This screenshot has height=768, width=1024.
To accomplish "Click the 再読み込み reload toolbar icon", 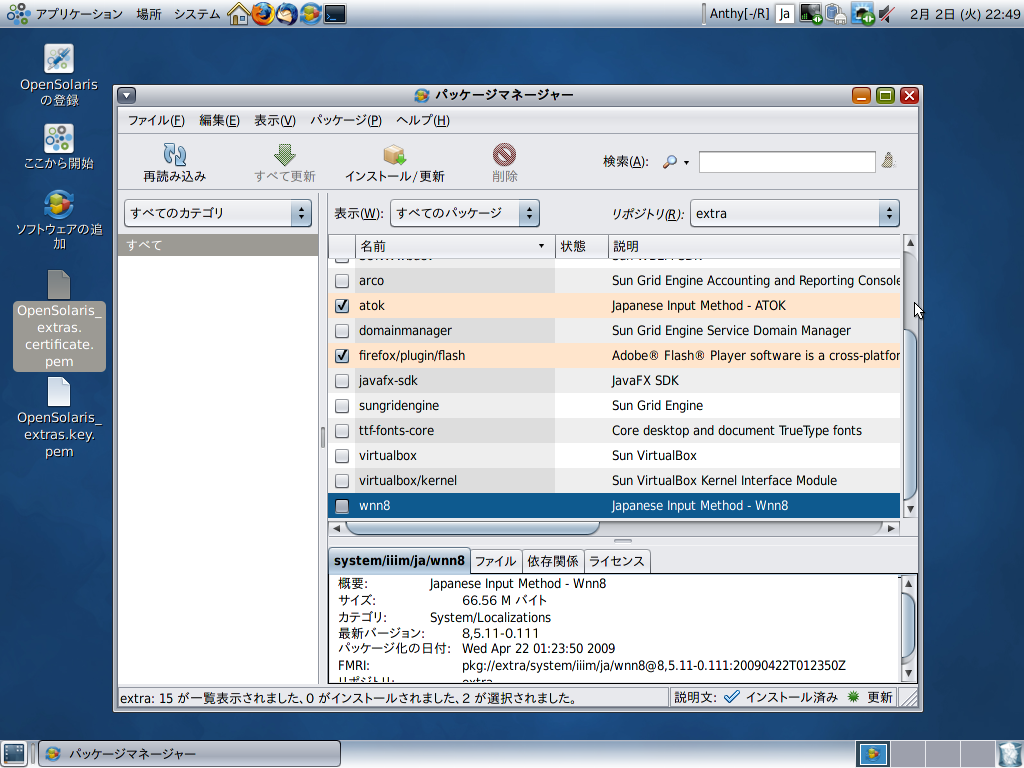I will (174, 155).
